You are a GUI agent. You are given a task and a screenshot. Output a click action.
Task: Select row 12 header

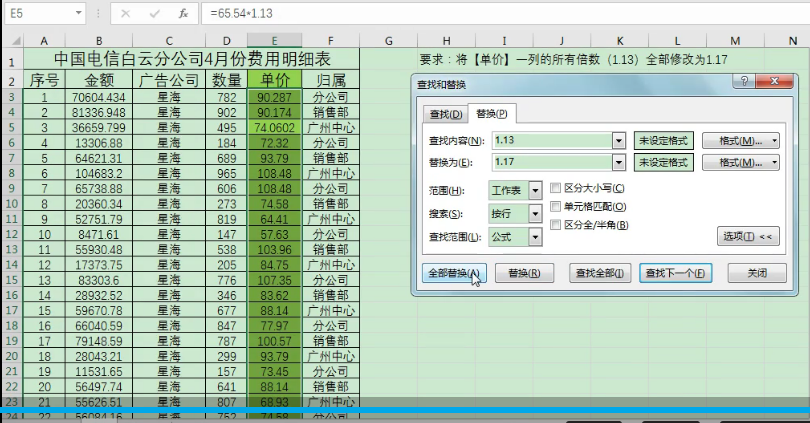12,234
